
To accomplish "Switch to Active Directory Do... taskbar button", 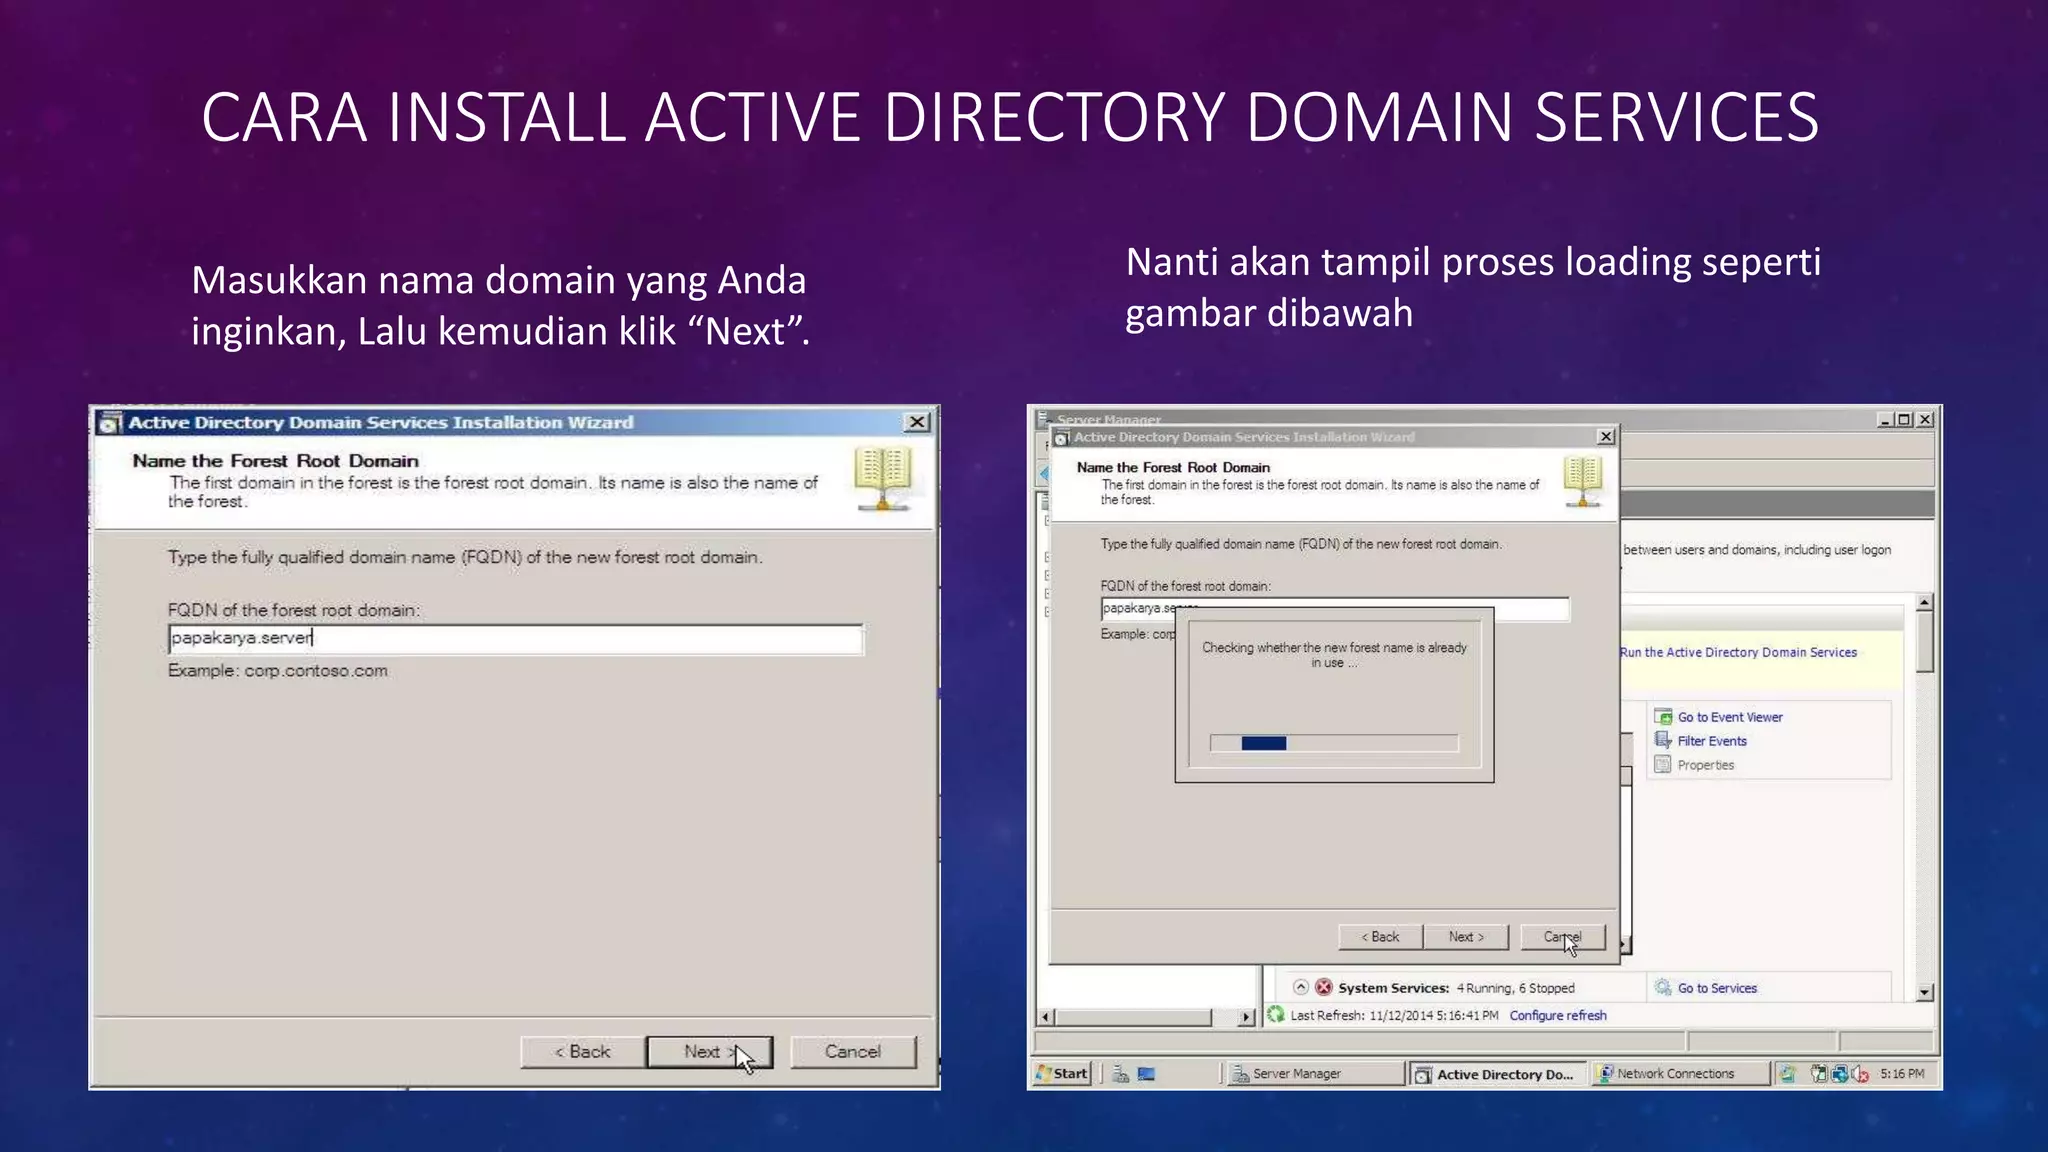I will (1497, 1074).
